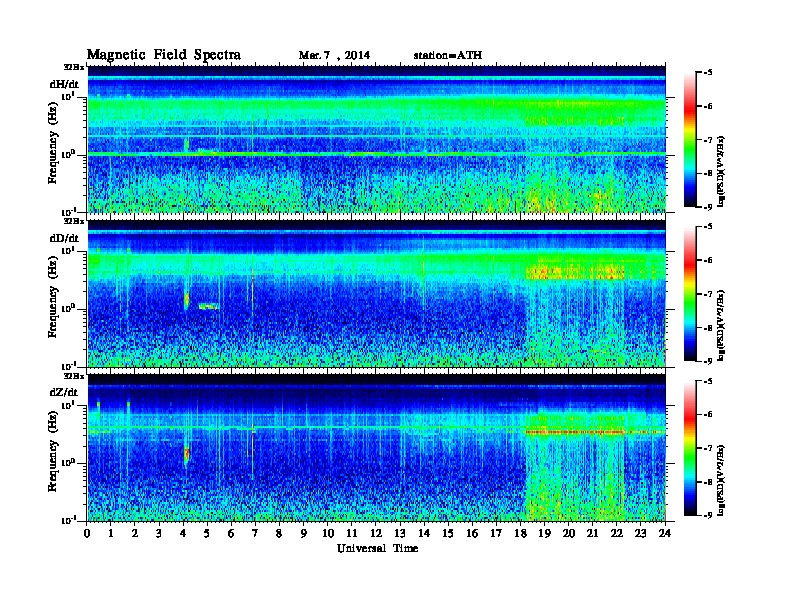Click hour 15 on the time axis
Viewport: 792px width, 612px height.
tap(448, 534)
